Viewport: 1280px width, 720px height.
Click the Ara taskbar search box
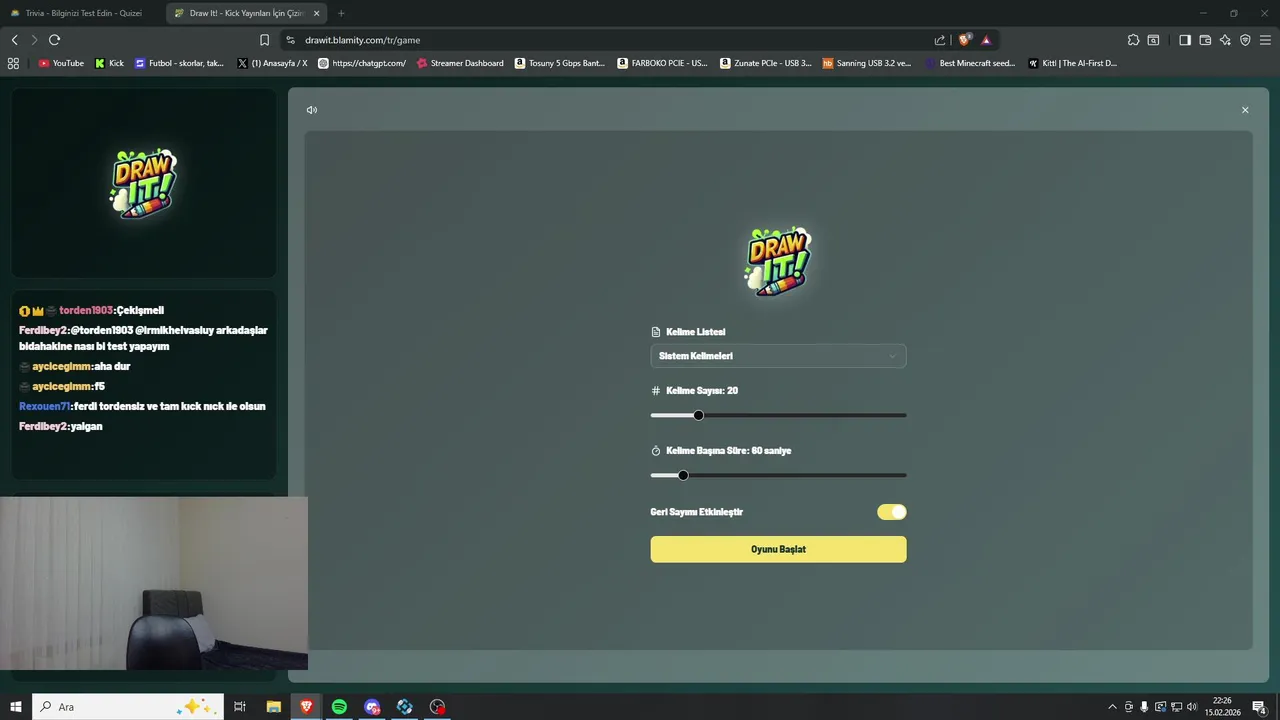(x=127, y=707)
